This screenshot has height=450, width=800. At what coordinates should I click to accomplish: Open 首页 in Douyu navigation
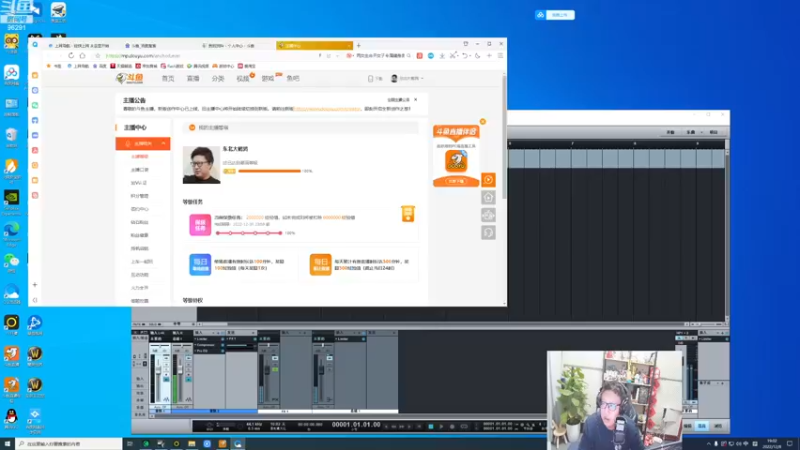[168, 79]
